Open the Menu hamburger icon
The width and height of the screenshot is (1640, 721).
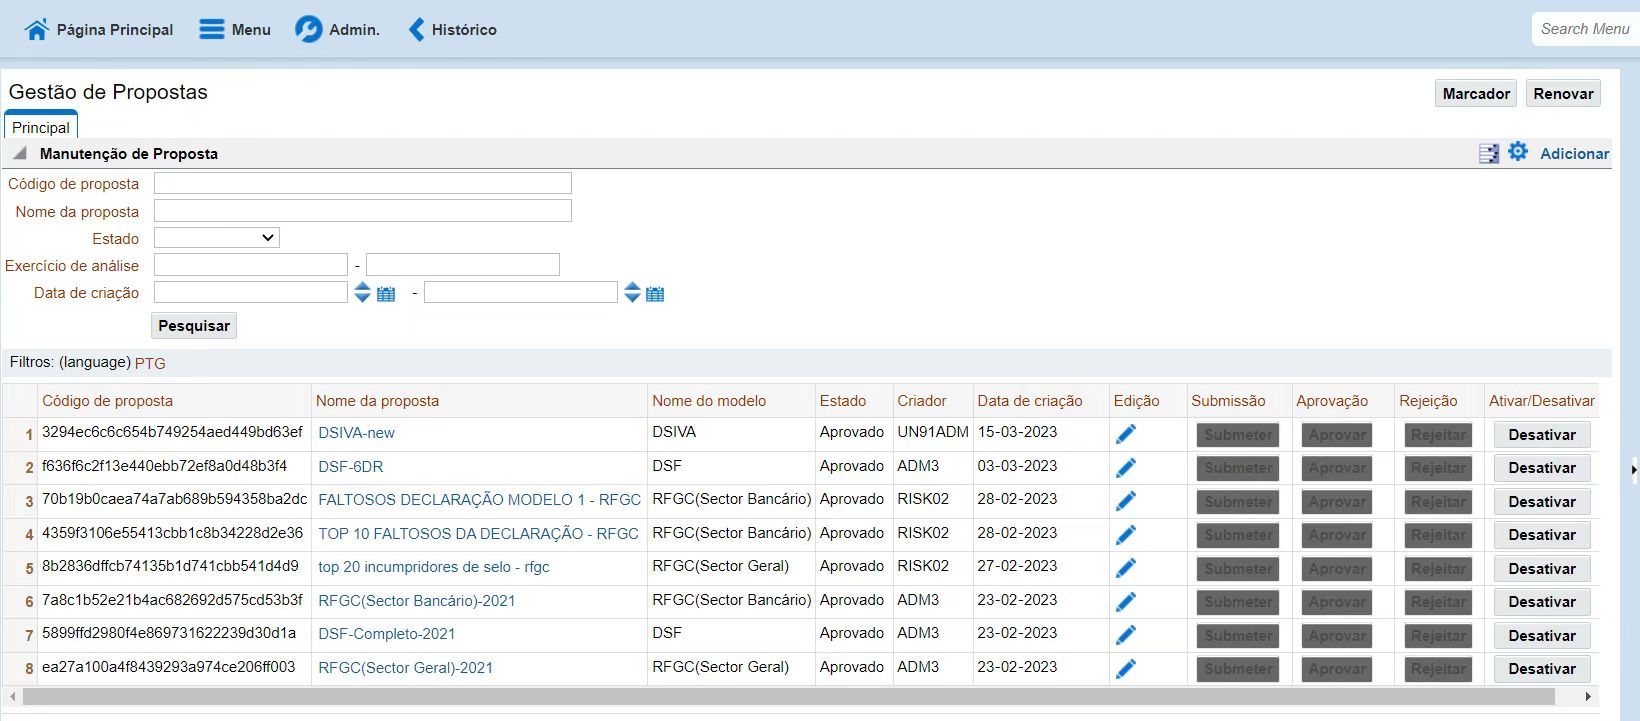point(211,29)
